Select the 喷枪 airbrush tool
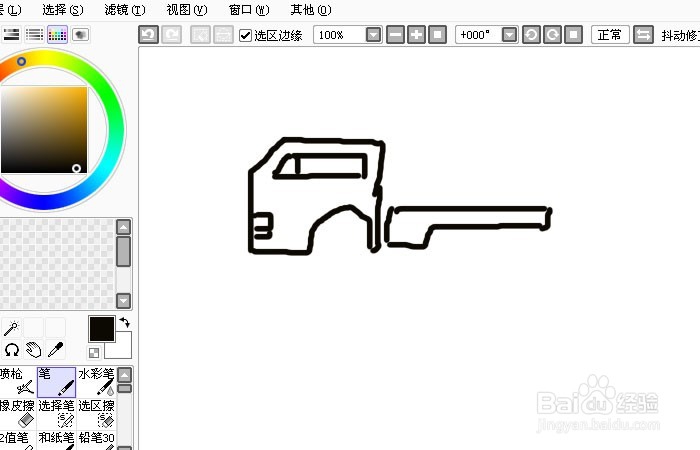Viewport: 700px width, 450px height. click(x=17, y=382)
